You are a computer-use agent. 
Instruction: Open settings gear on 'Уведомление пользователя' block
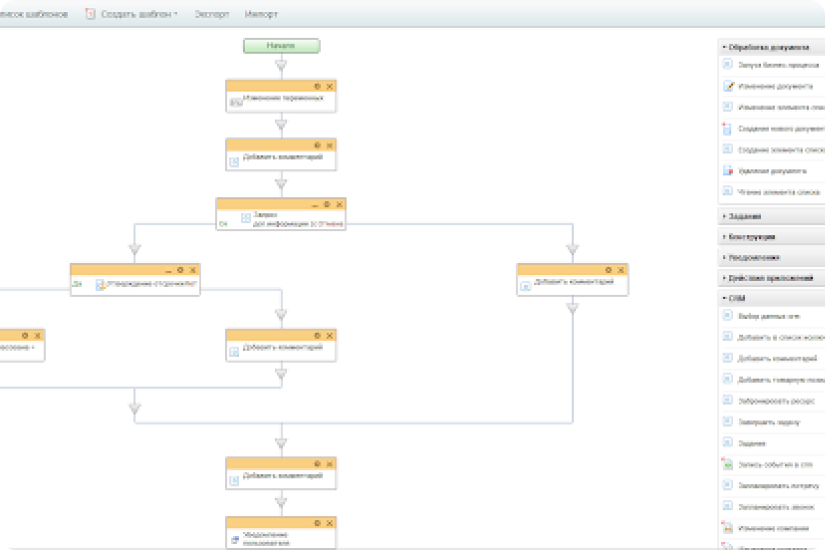317,523
